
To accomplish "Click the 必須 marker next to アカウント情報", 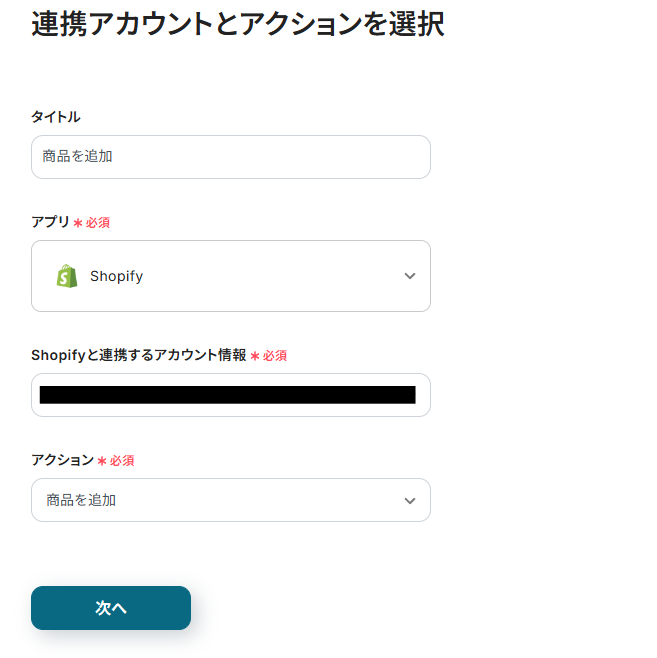I will coord(275,356).
